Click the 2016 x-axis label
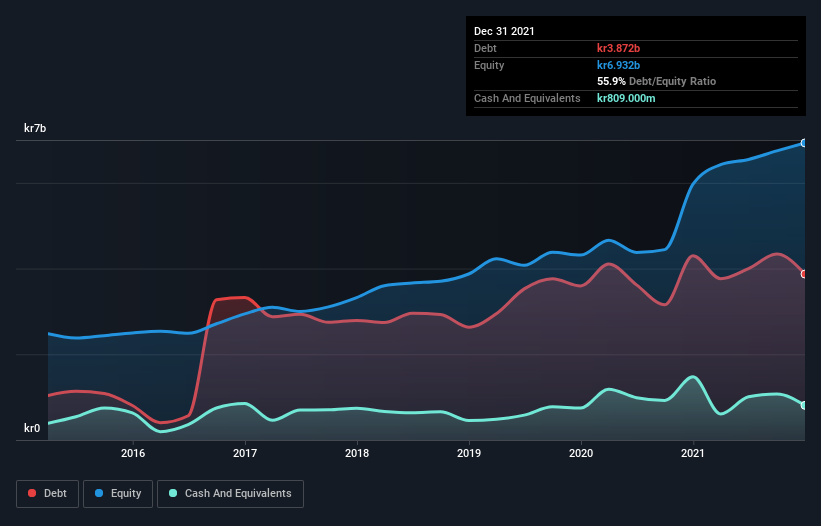Screen dimensions: 821x526 tap(133, 453)
